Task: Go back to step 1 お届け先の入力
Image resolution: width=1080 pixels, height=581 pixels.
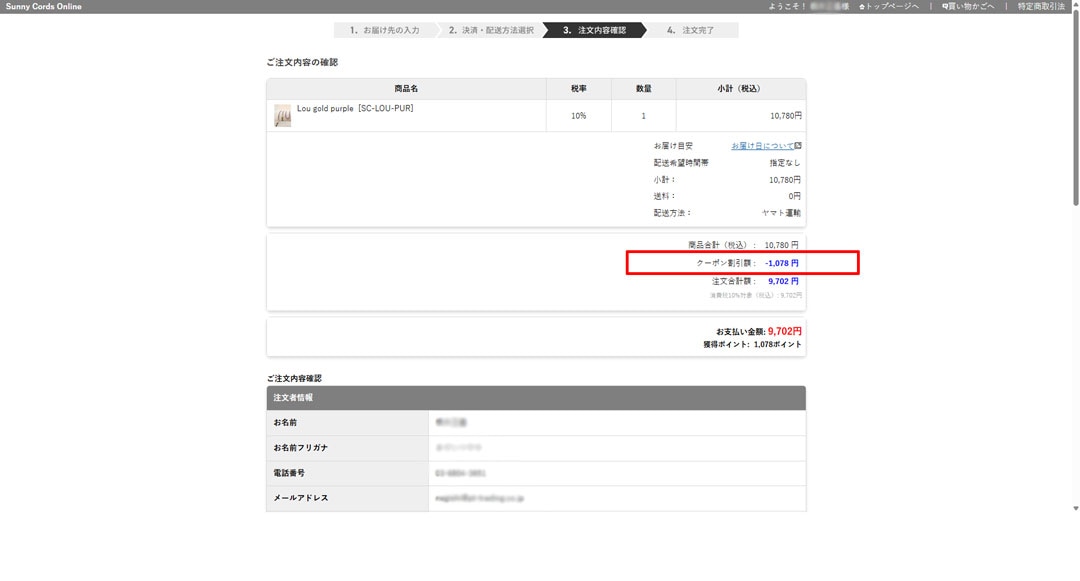Action: click(384, 30)
